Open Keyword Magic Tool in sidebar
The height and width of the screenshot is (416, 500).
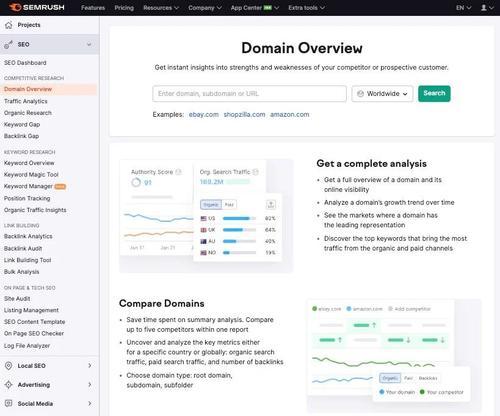pos(31,175)
